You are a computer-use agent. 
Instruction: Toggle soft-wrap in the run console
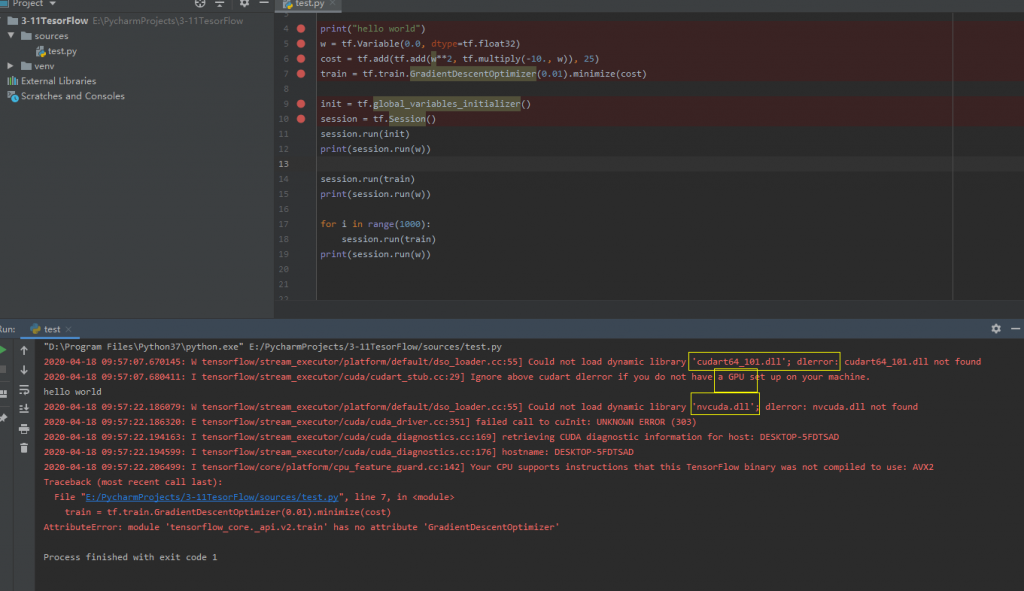[24, 388]
